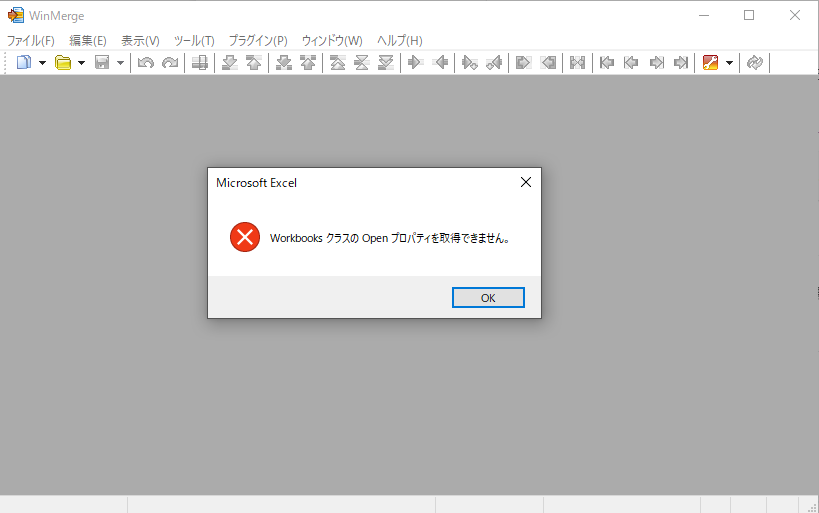Click the New document toolbar icon
Screen dimensions: 819x513
24,63
